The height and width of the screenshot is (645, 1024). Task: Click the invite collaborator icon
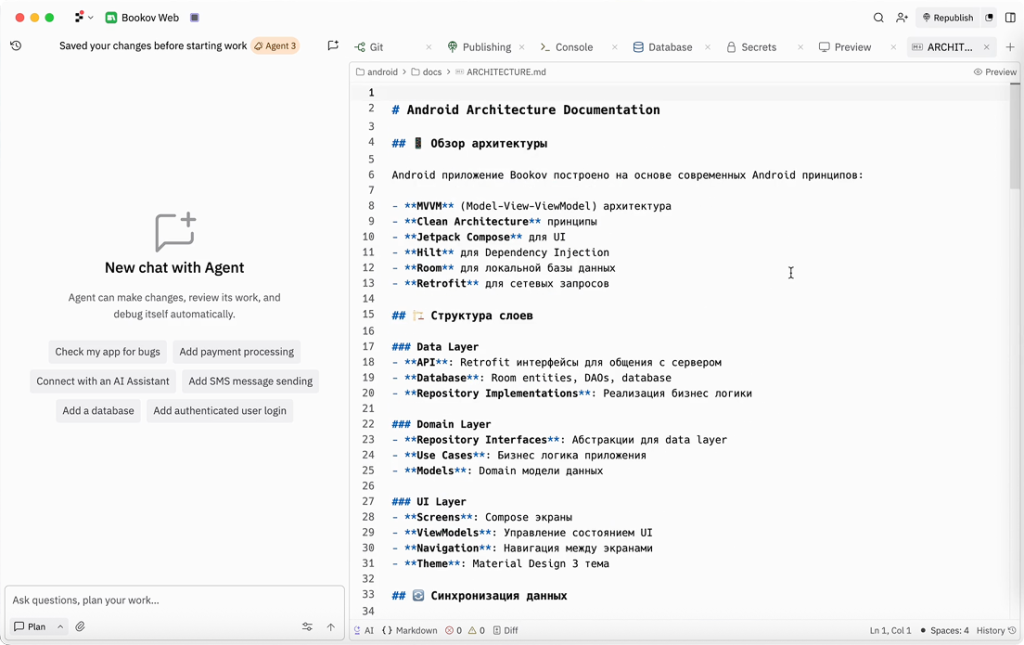tap(902, 18)
